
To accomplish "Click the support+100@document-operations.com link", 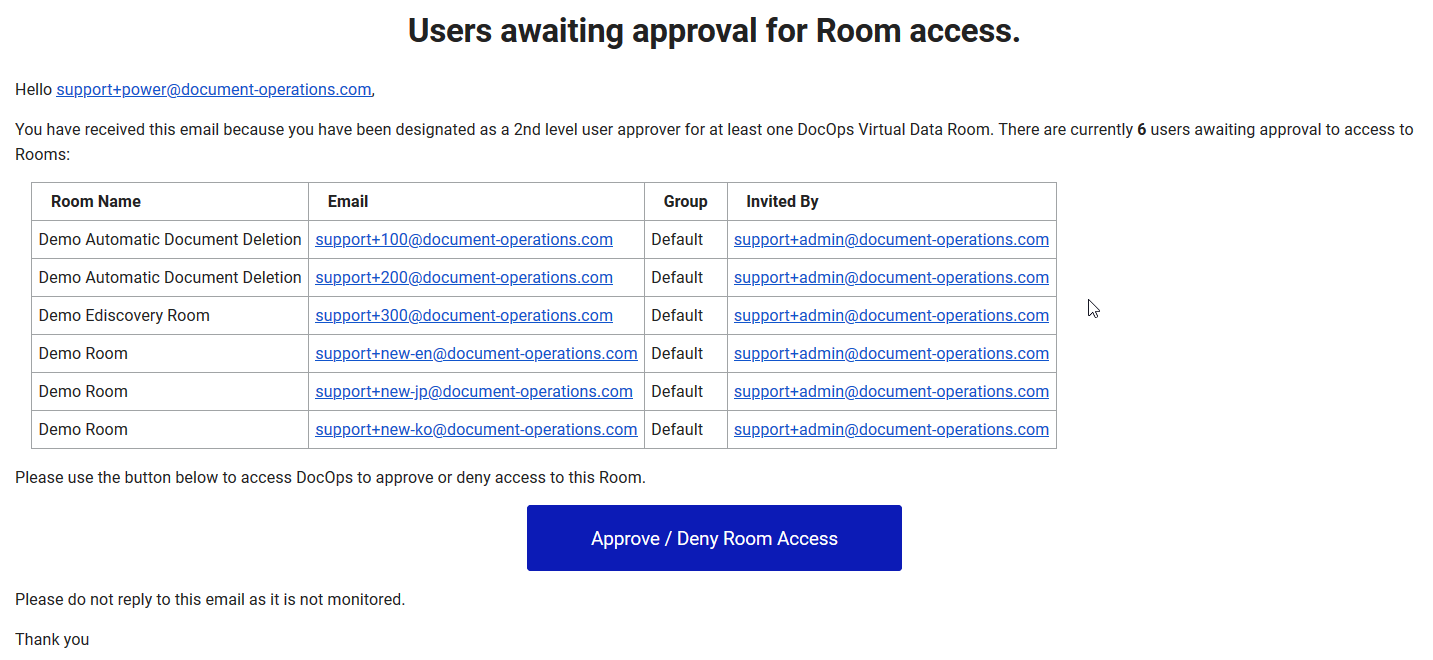I will (x=464, y=239).
